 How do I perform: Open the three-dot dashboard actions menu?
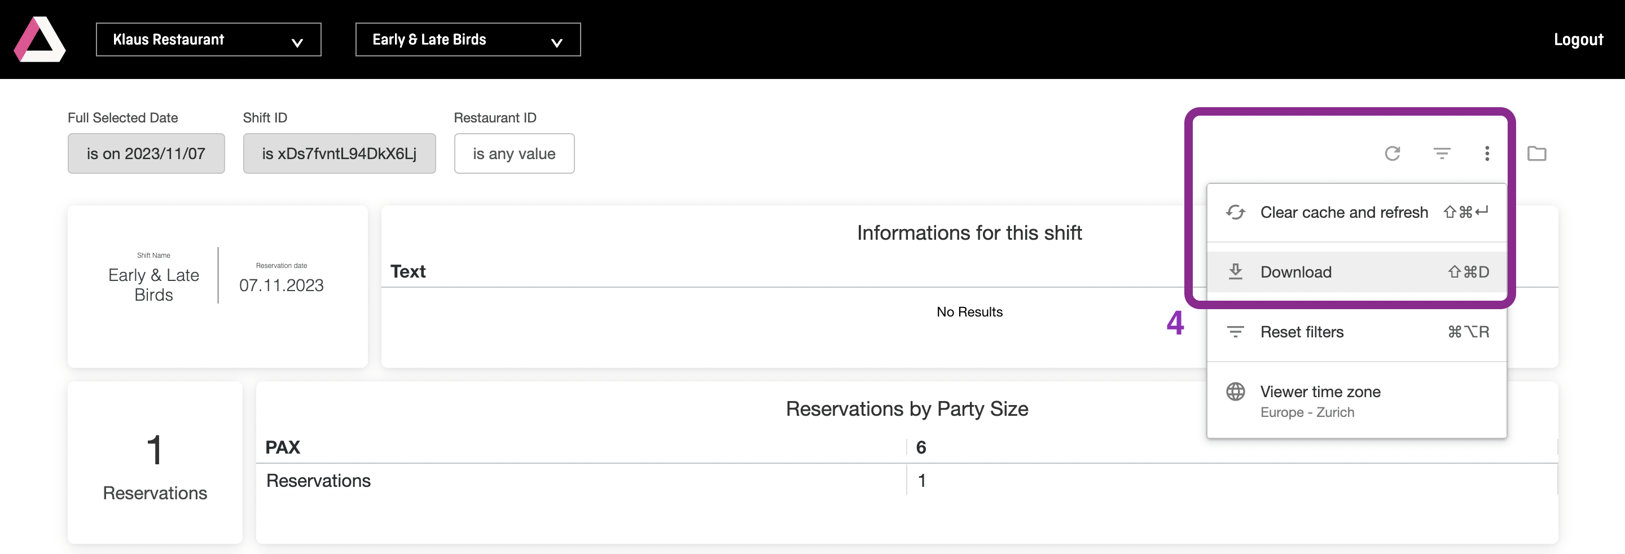[x=1487, y=153]
